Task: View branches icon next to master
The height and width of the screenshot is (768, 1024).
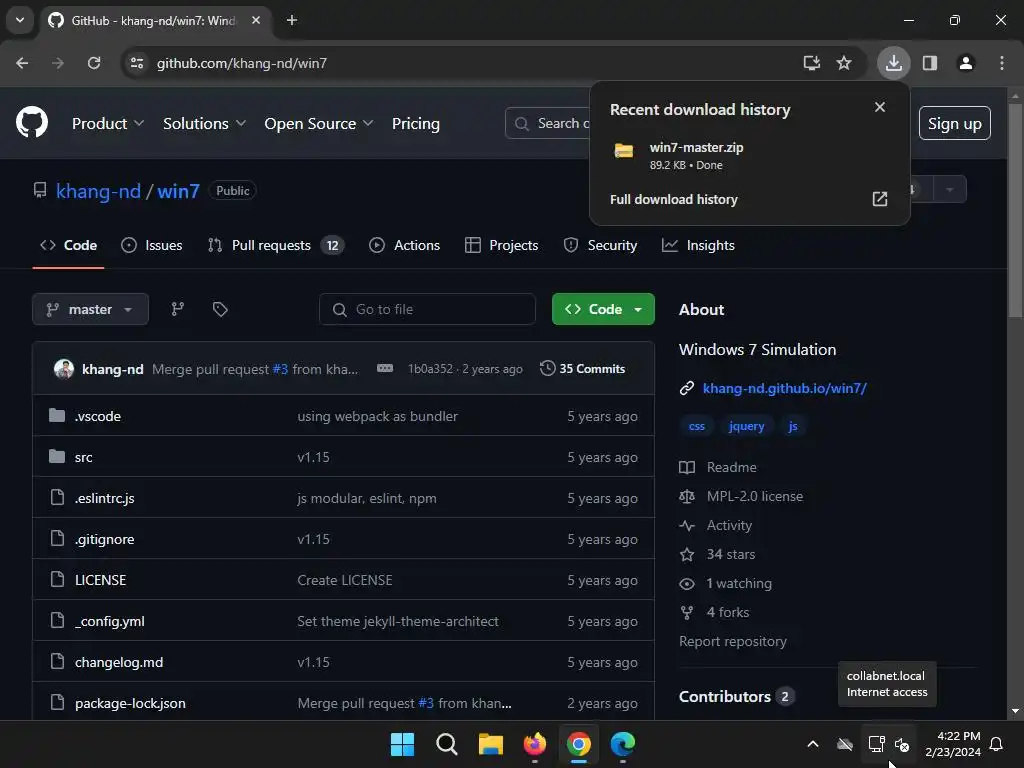Action: point(178,309)
